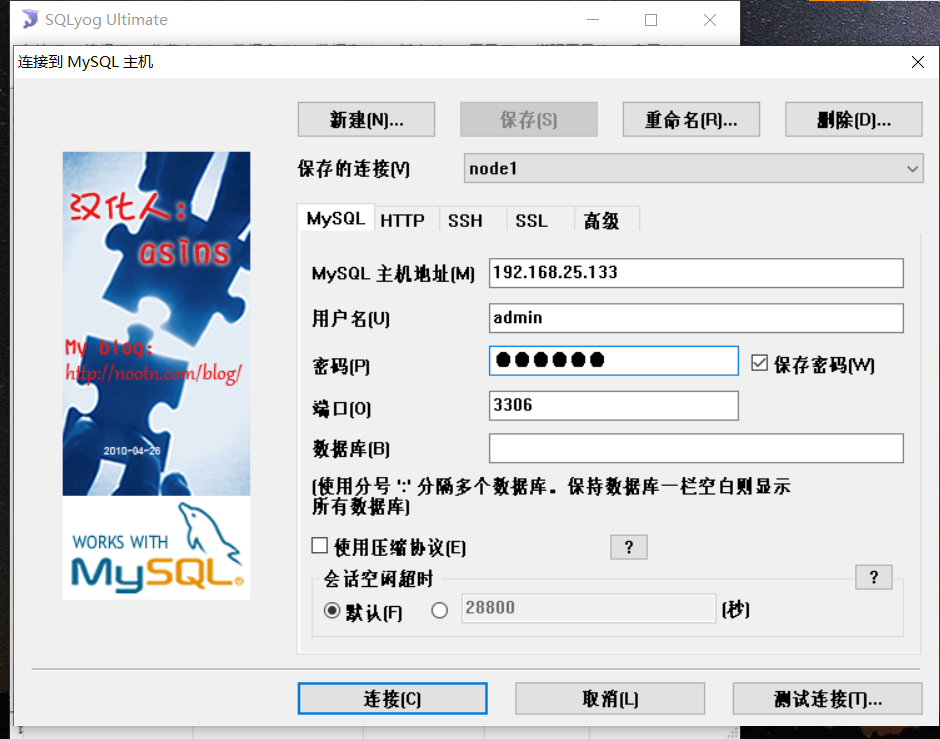
Task: Click the compression protocol help "?" button
Action: tap(628, 547)
